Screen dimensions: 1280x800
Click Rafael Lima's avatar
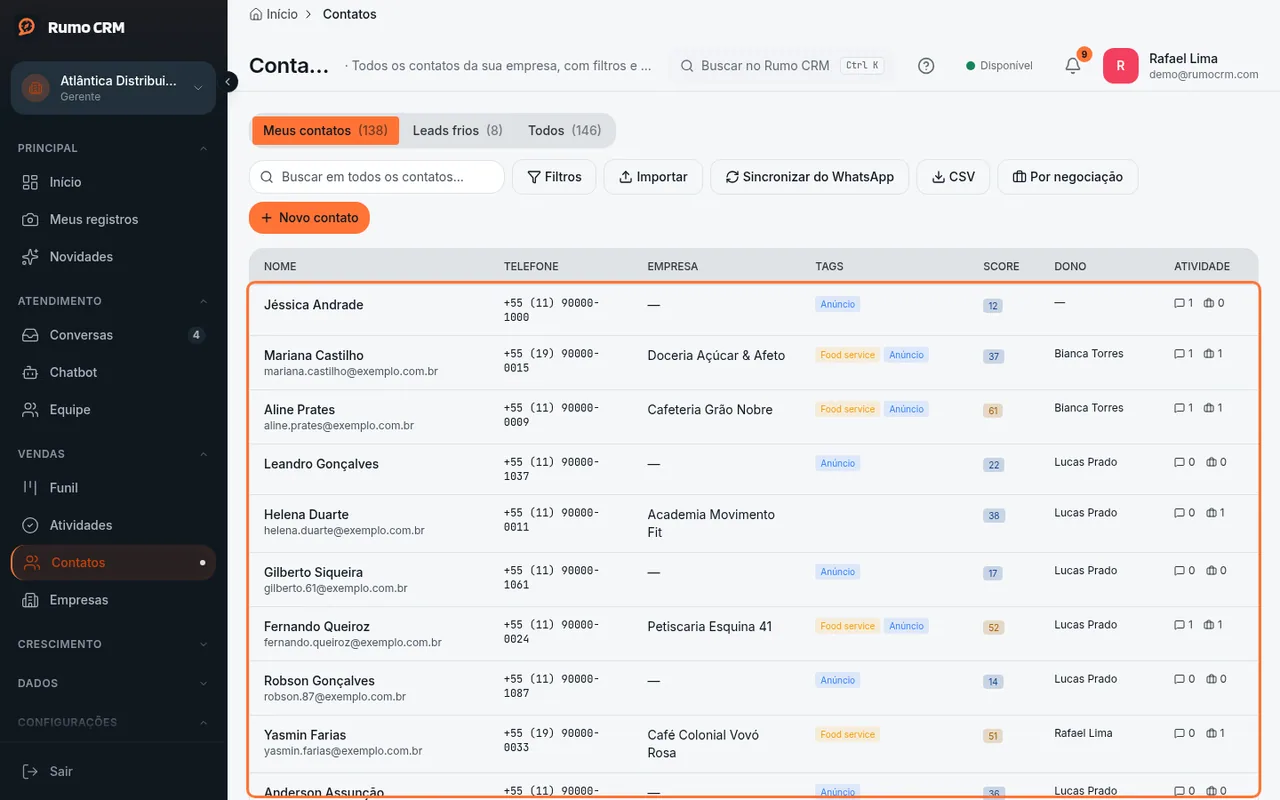click(1120, 66)
